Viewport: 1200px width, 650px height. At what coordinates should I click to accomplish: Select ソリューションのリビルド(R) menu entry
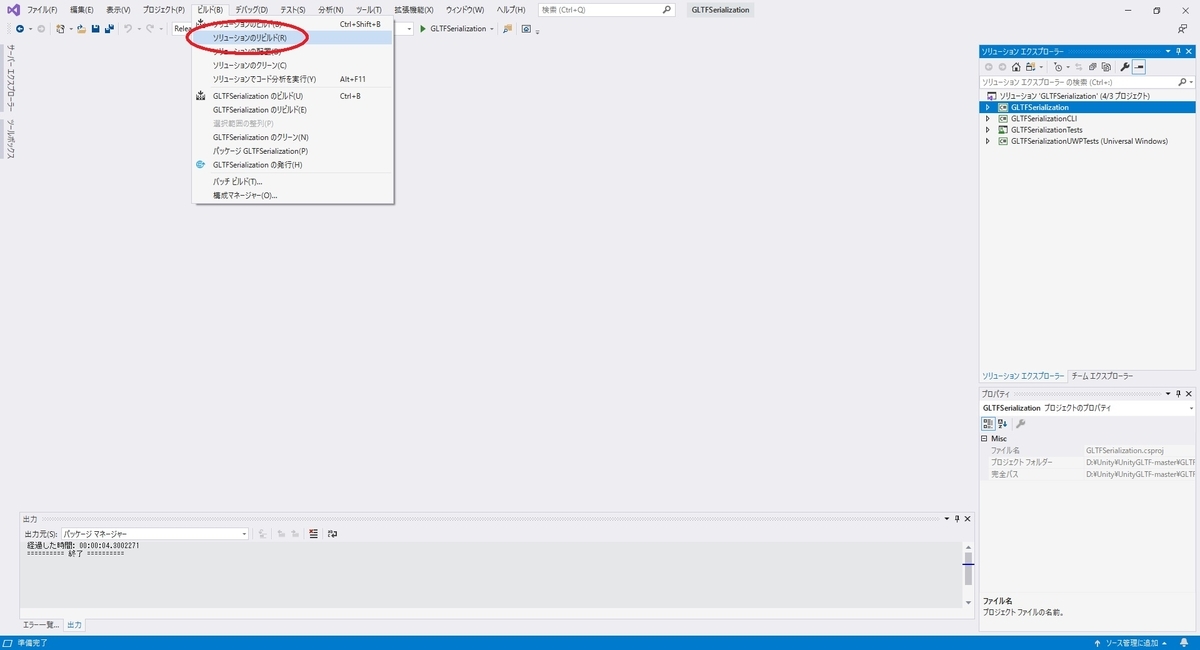[293, 37]
